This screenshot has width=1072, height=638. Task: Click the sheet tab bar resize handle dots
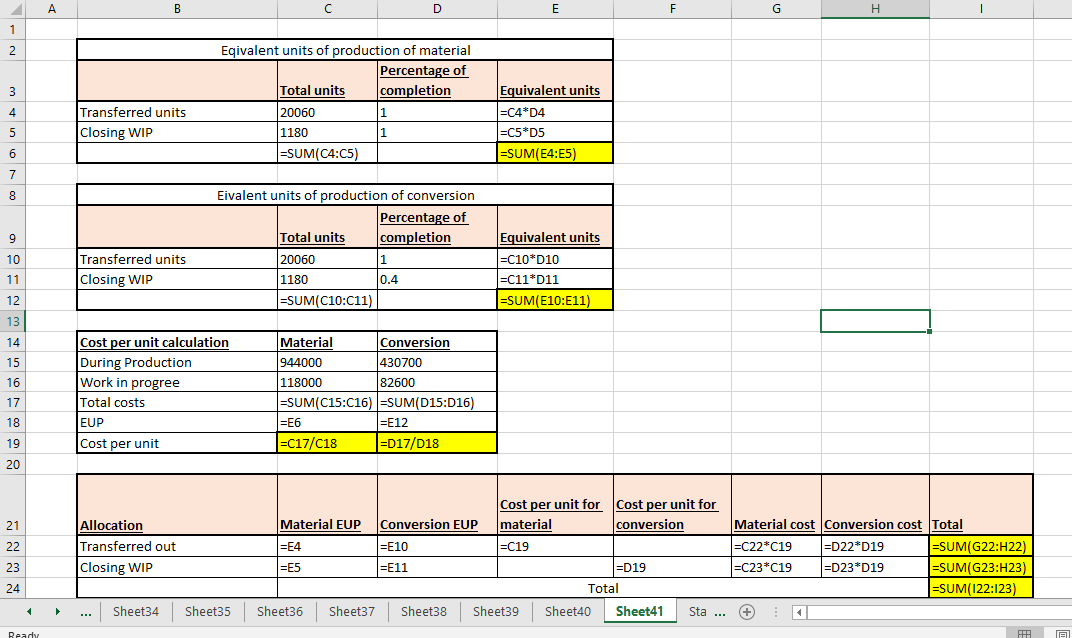click(775, 612)
